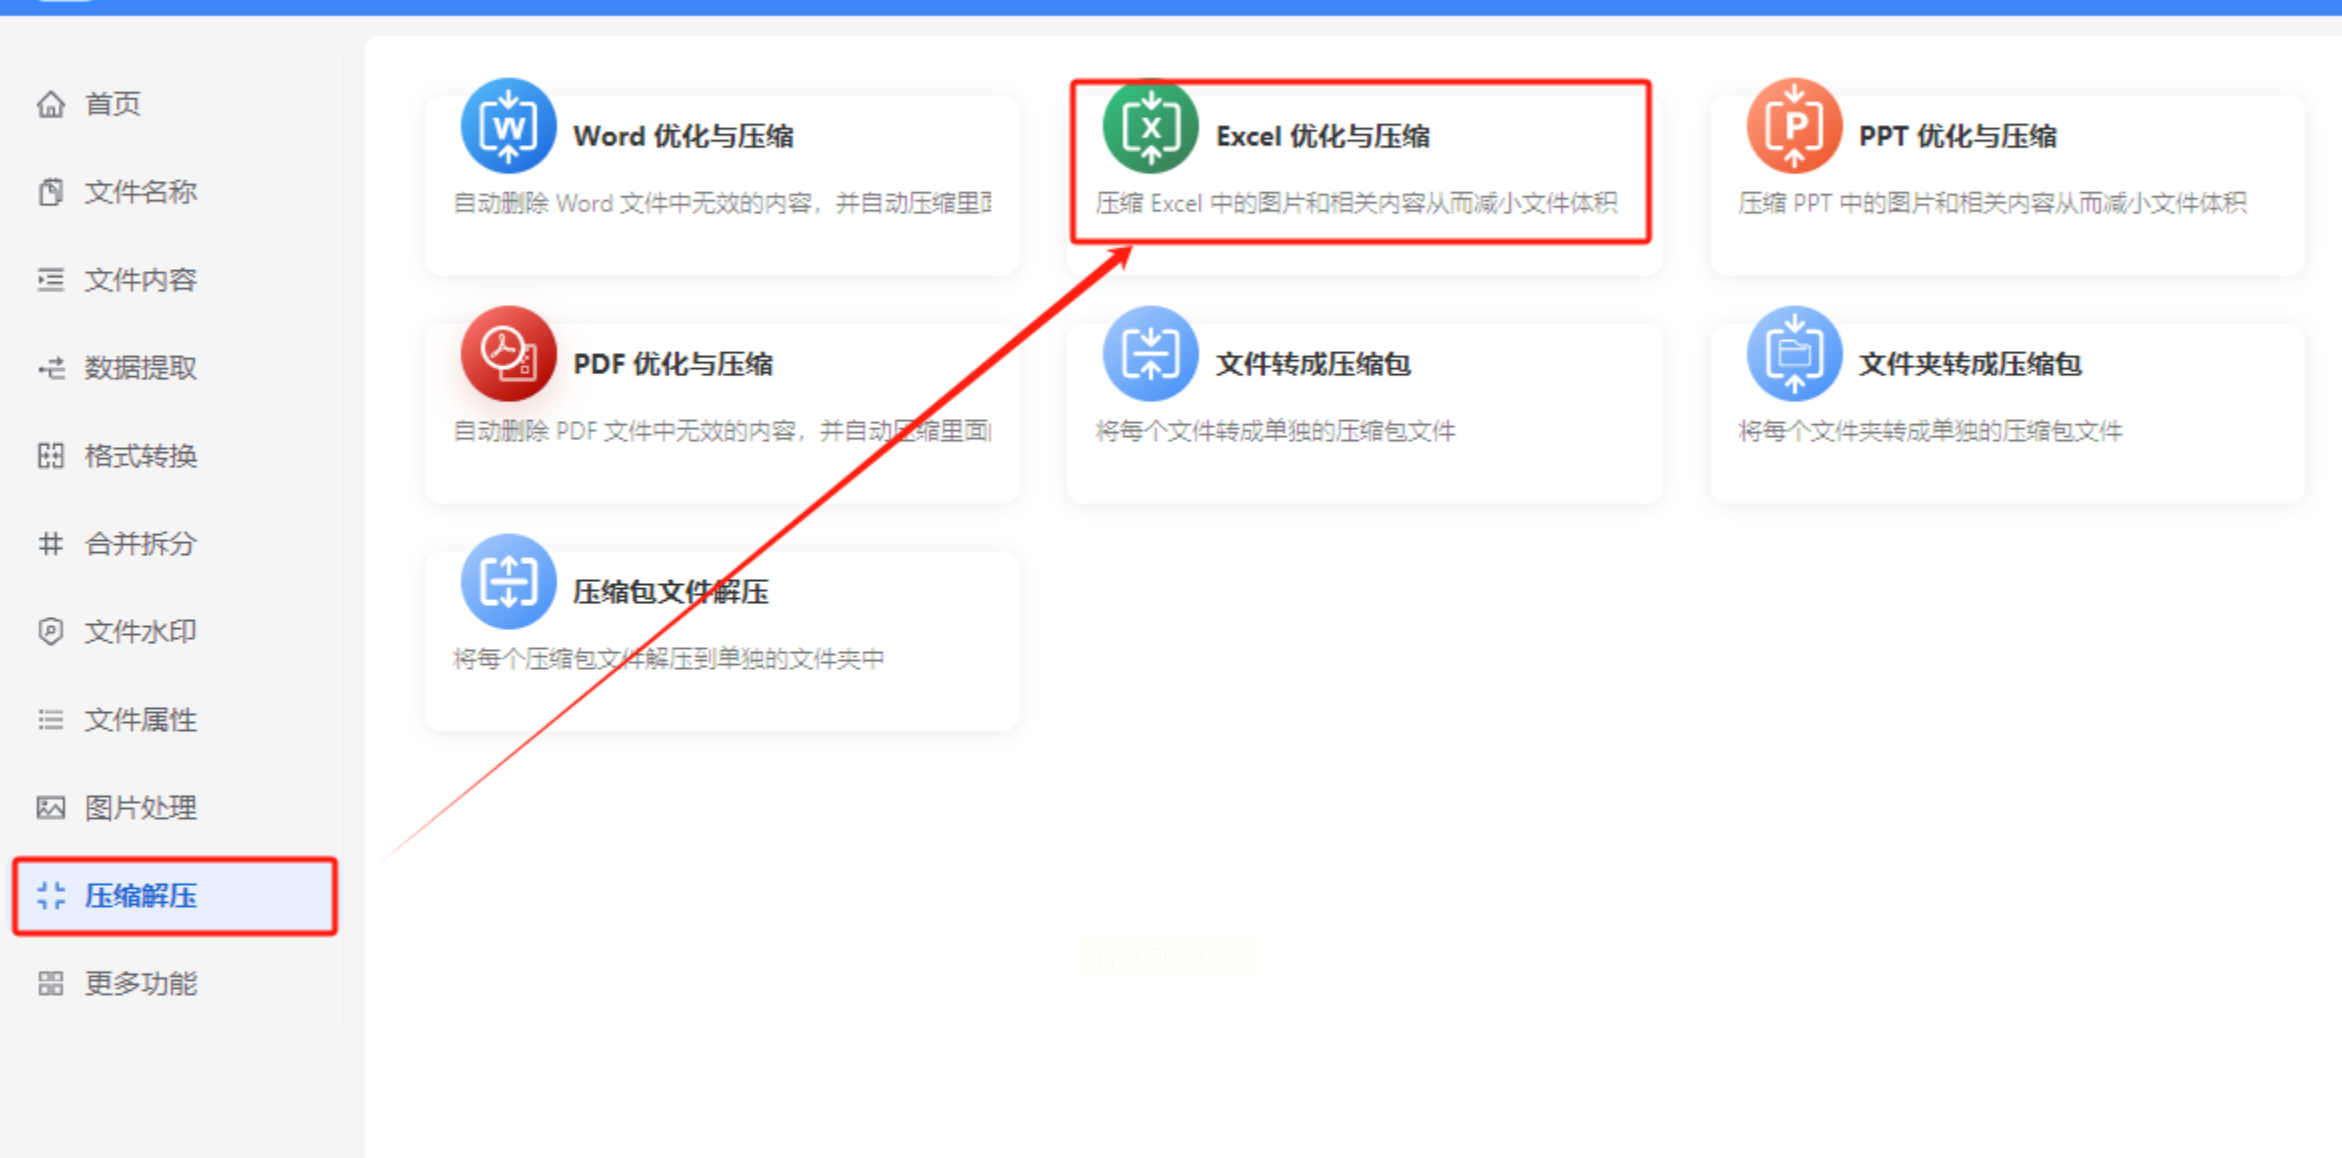This screenshot has width=2342, height=1158.
Task: Click the orange PPT compress icon
Action: pos(1794,127)
